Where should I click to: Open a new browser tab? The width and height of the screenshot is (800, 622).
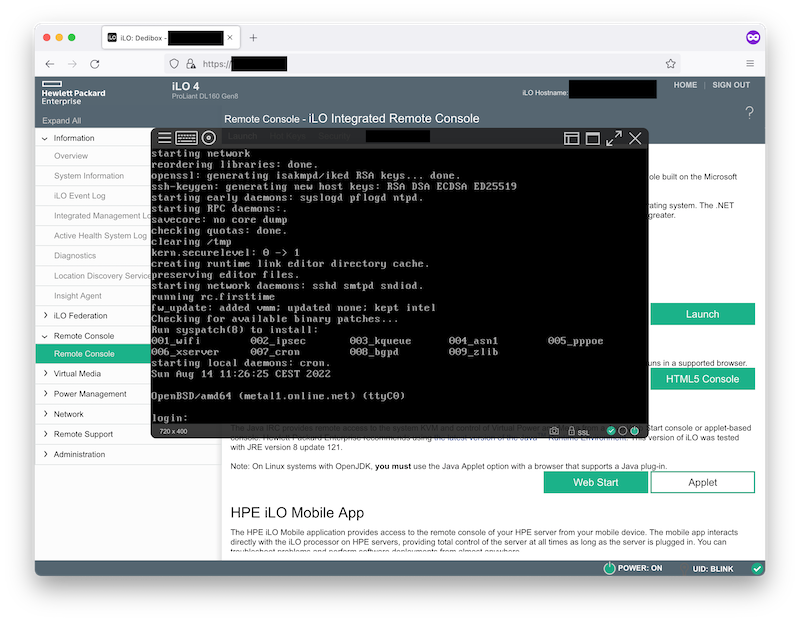tap(253, 38)
